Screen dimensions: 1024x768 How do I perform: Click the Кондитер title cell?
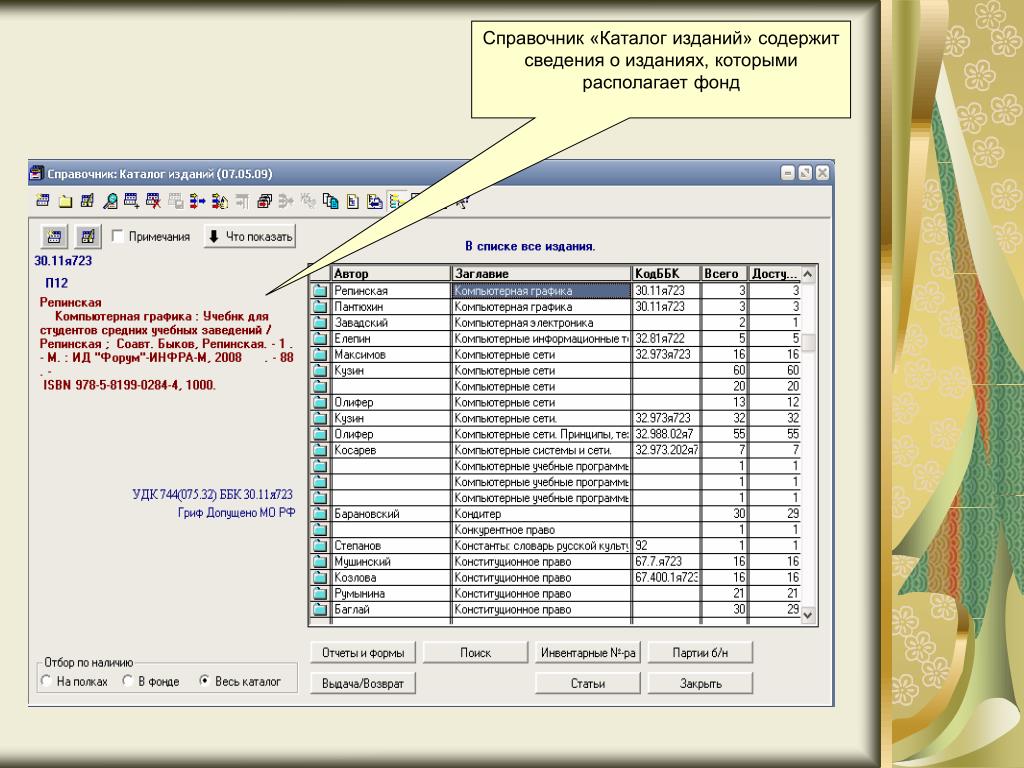[x=541, y=514]
